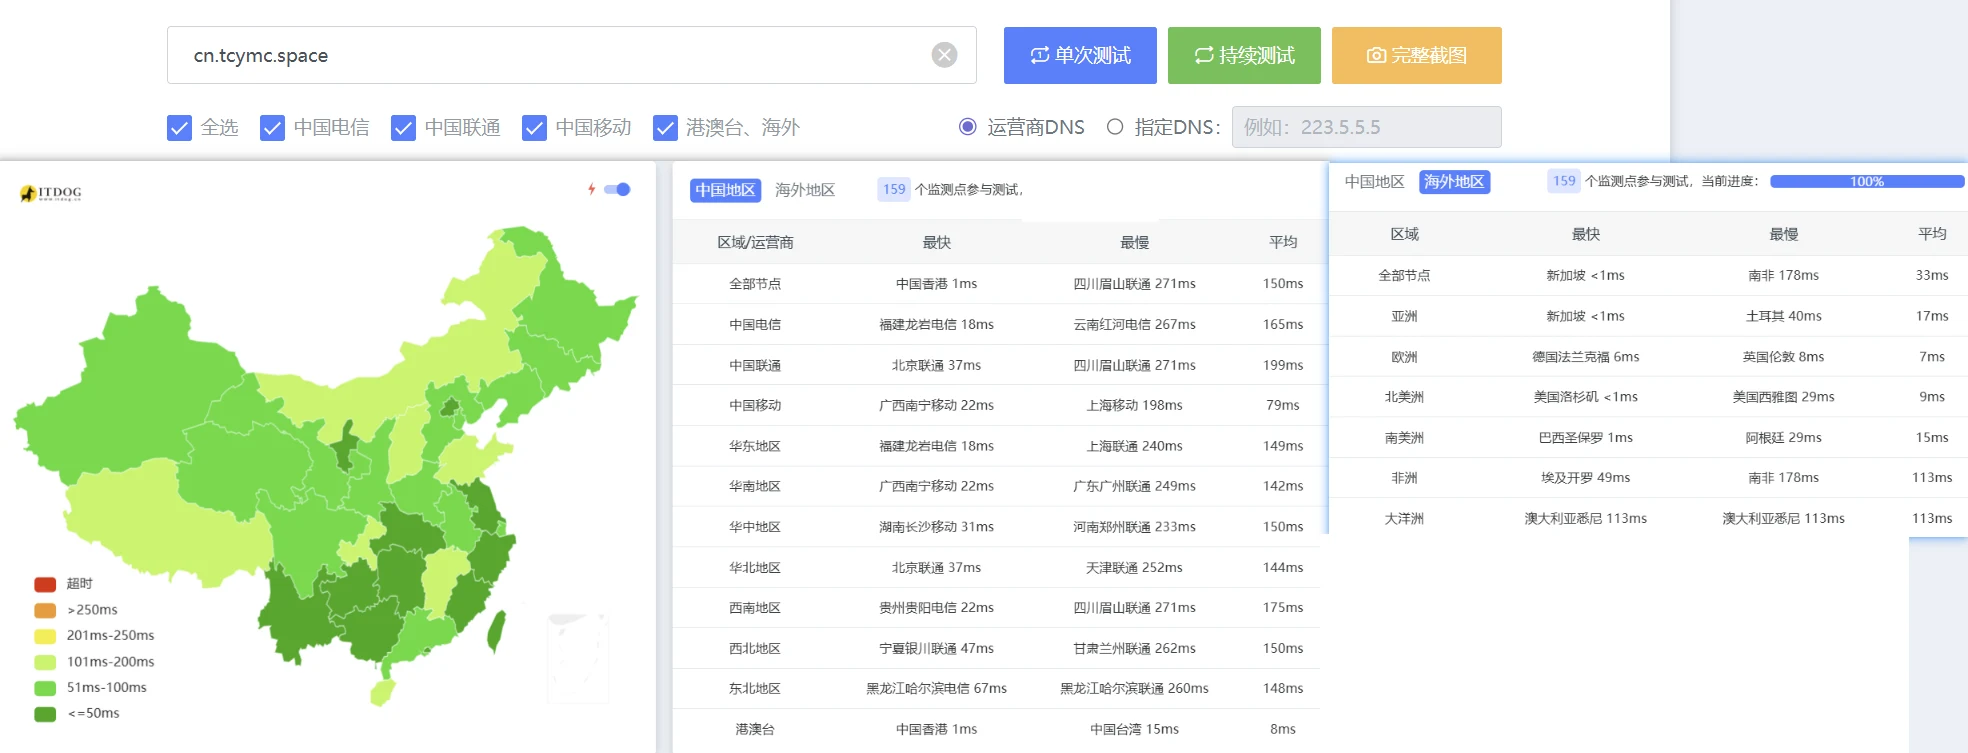The image size is (1968, 753).
Task: Uncheck the 中国移动 checkbox
Action: pyautogui.click(x=534, y=128)
